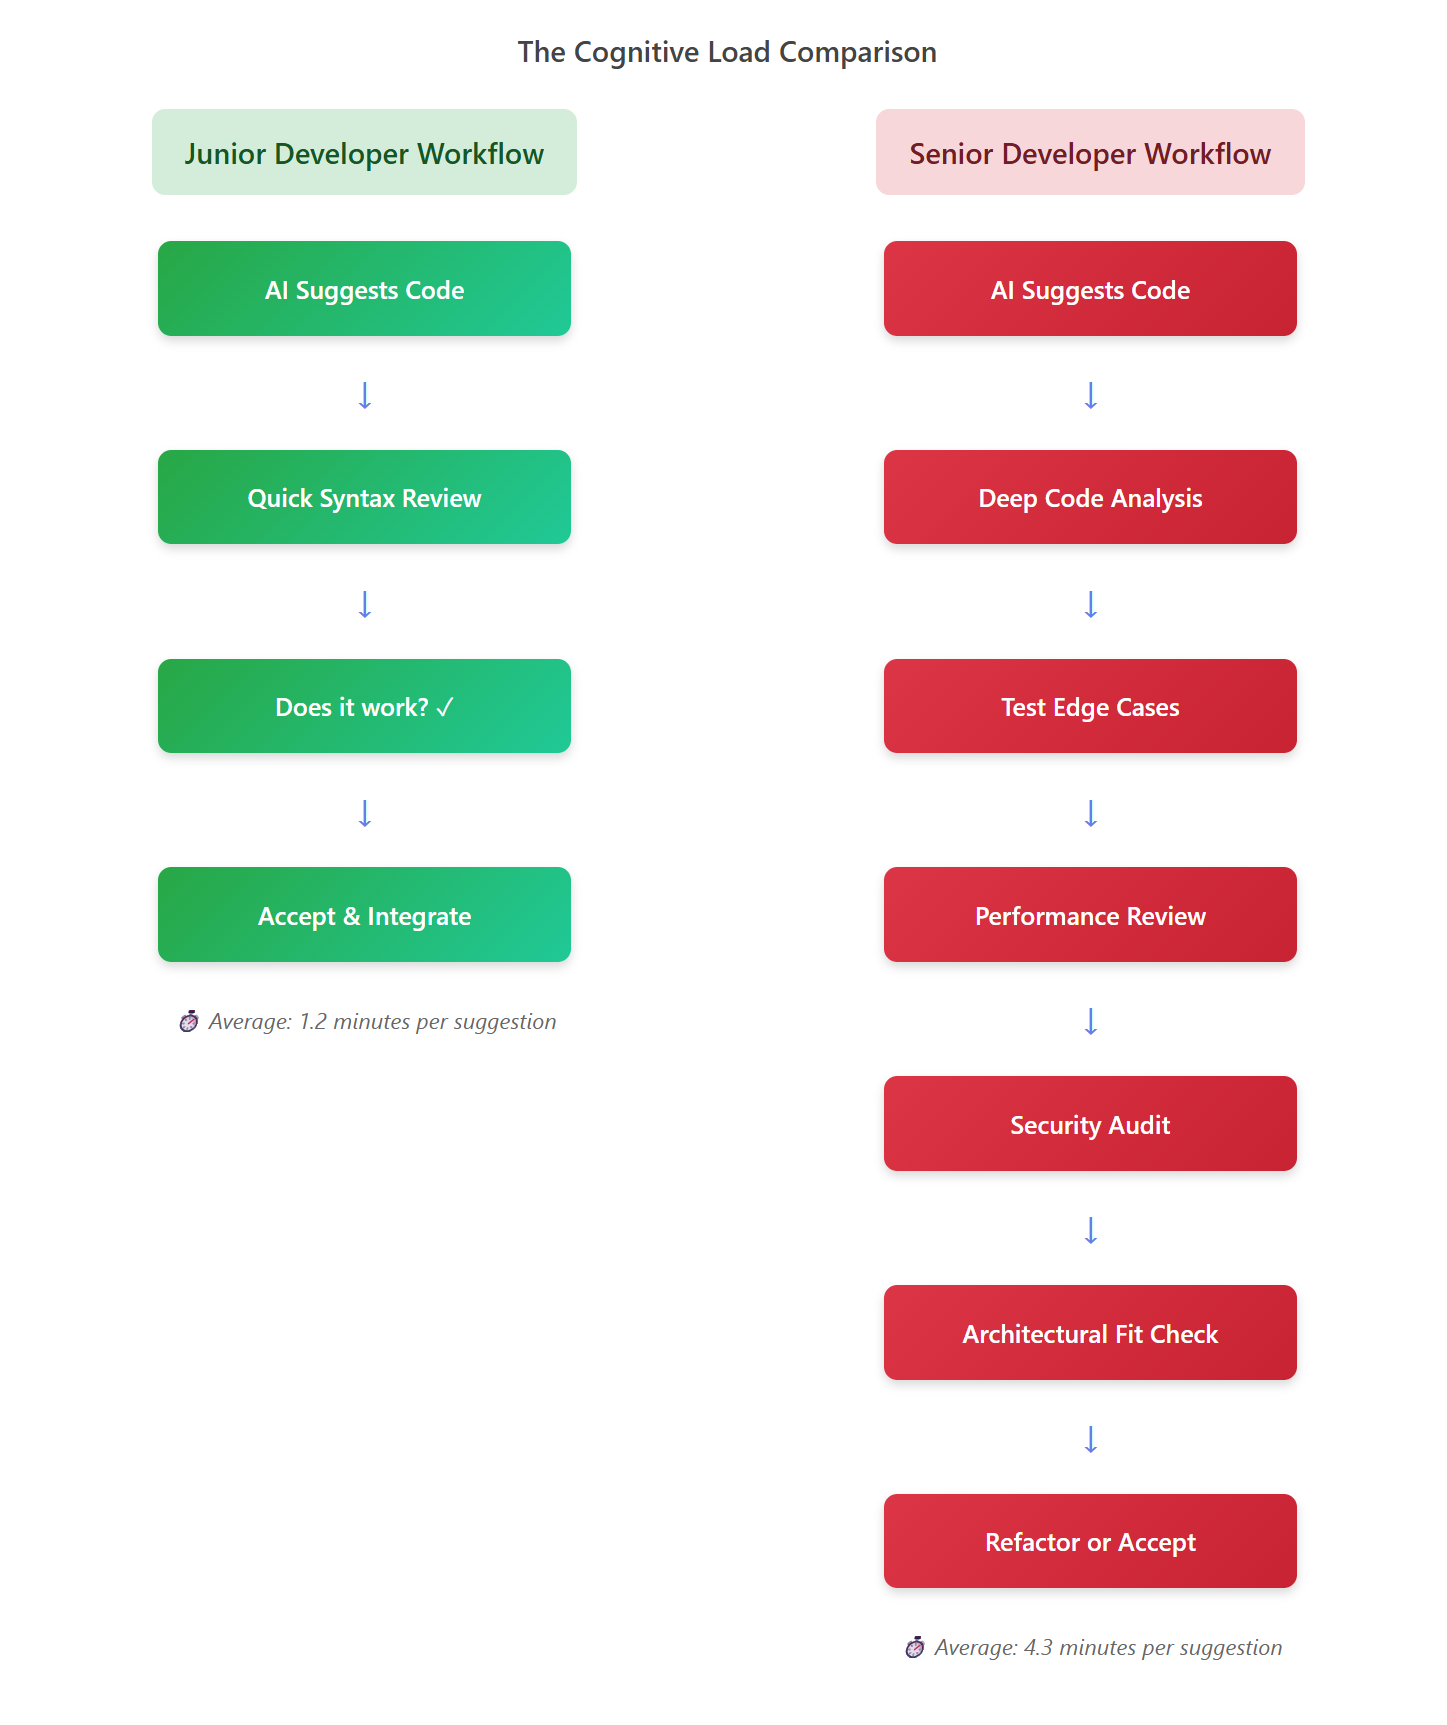The image size is (1447, 1725).
Task: Click the arrow below the green AI Suggests Code box
Action: tap(365, 395)
